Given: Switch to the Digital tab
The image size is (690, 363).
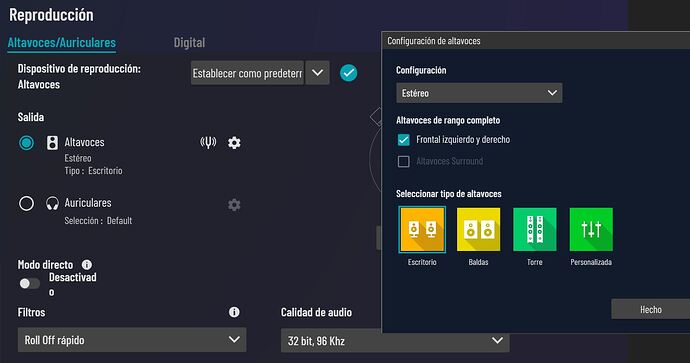Looking at the screenshot, I should 189,43.
